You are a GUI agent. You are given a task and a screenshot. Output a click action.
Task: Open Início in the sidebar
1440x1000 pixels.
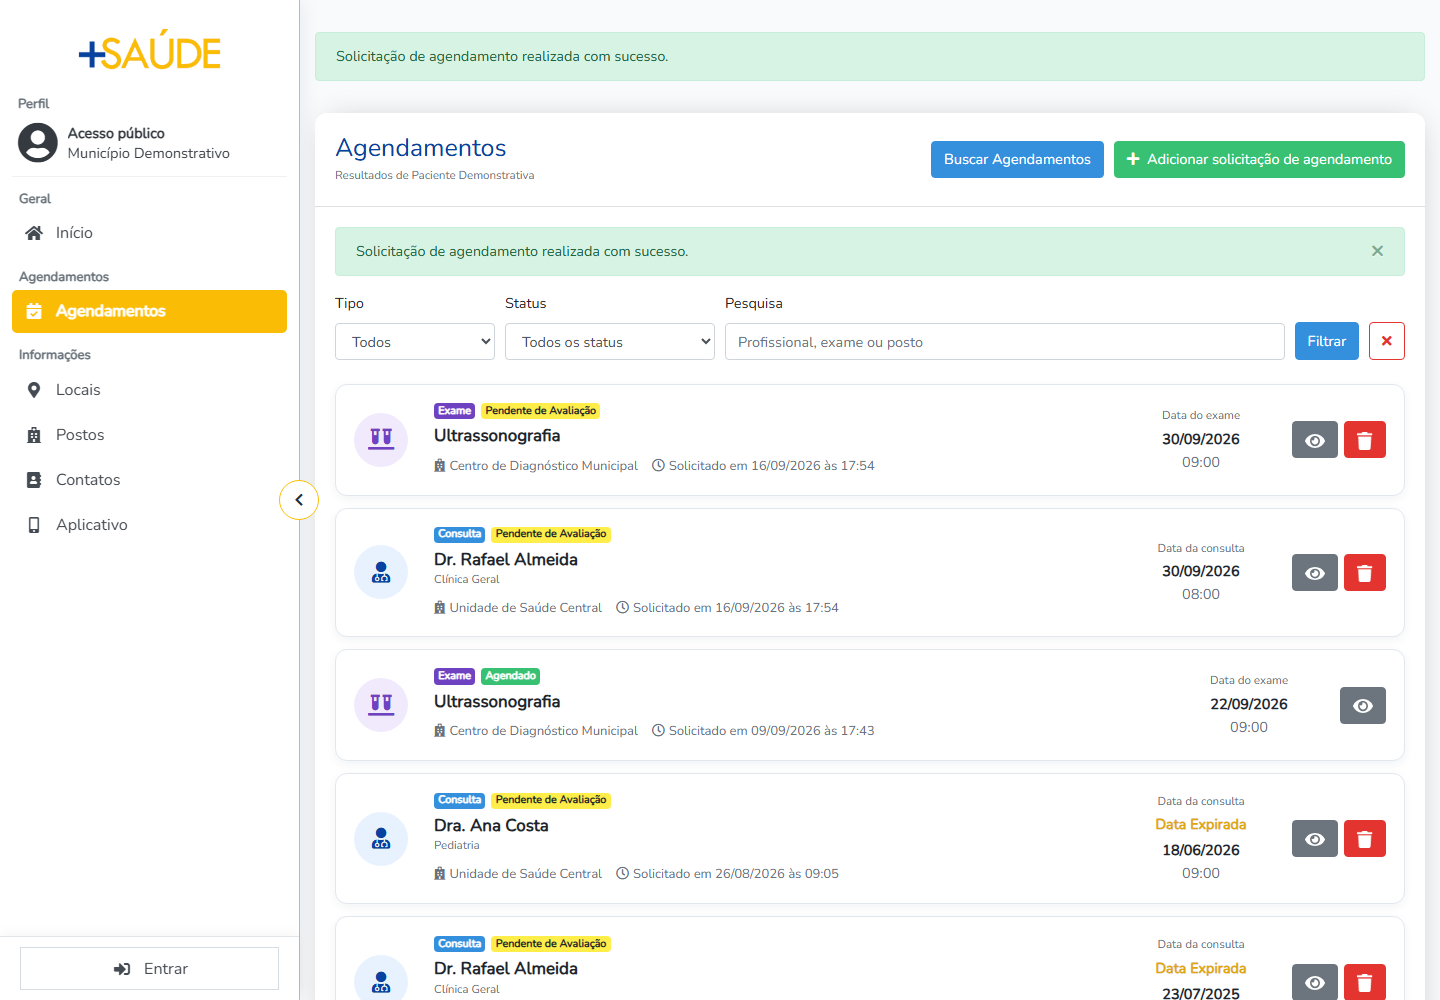pyautogui.click(x=150, y=233)
